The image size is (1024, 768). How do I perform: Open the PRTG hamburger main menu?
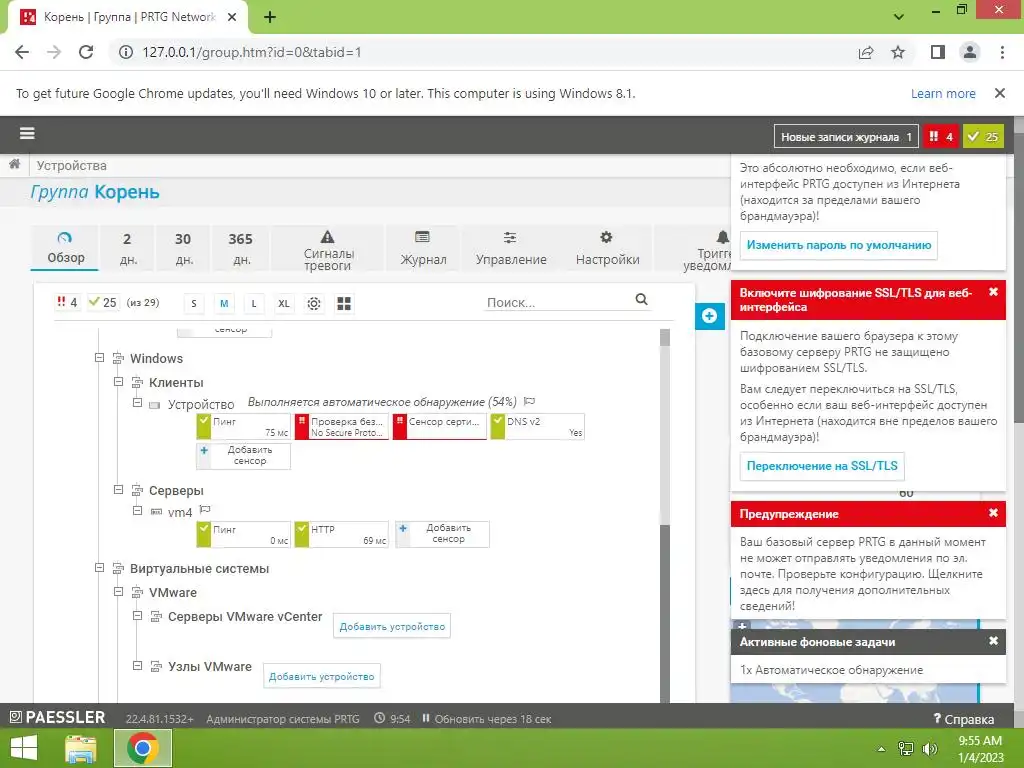(x=27, y=133)
